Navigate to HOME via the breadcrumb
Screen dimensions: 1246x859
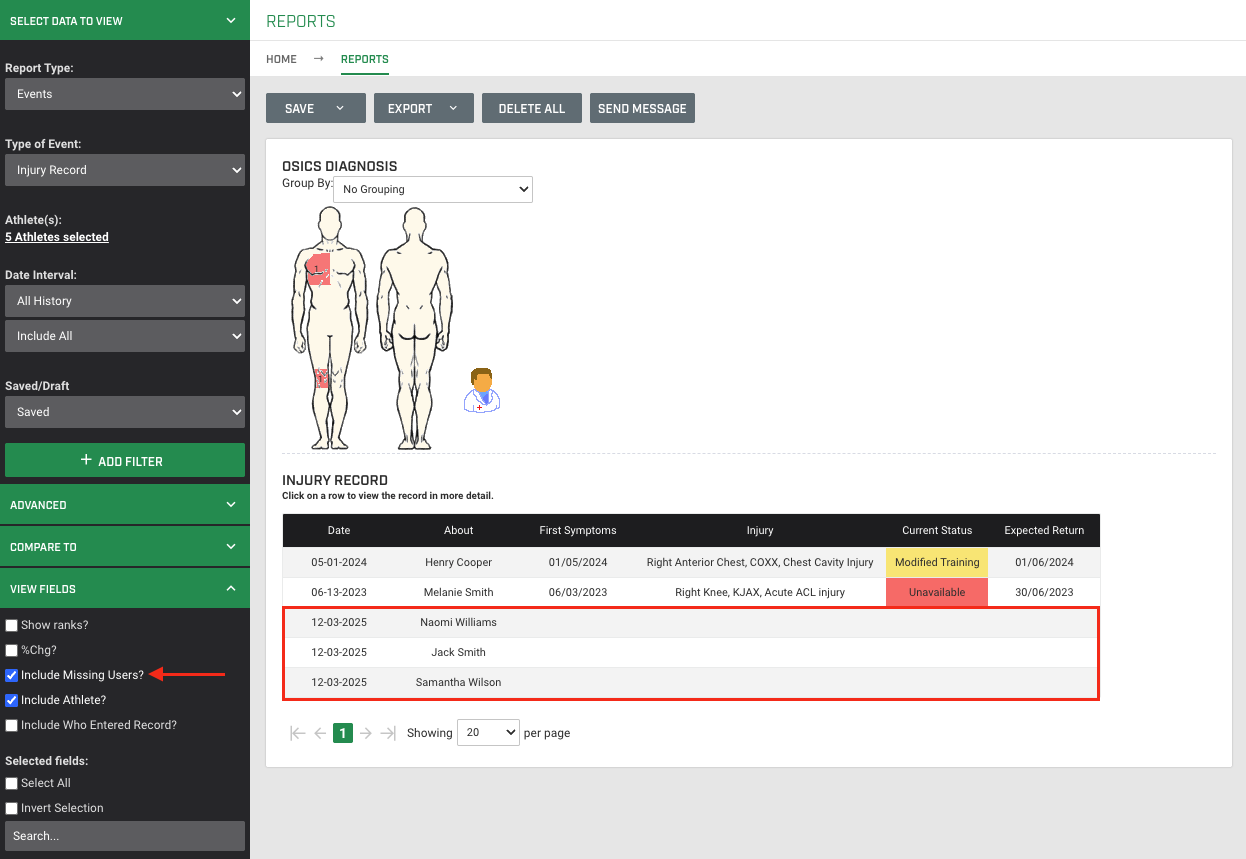(x=281, y=59)
